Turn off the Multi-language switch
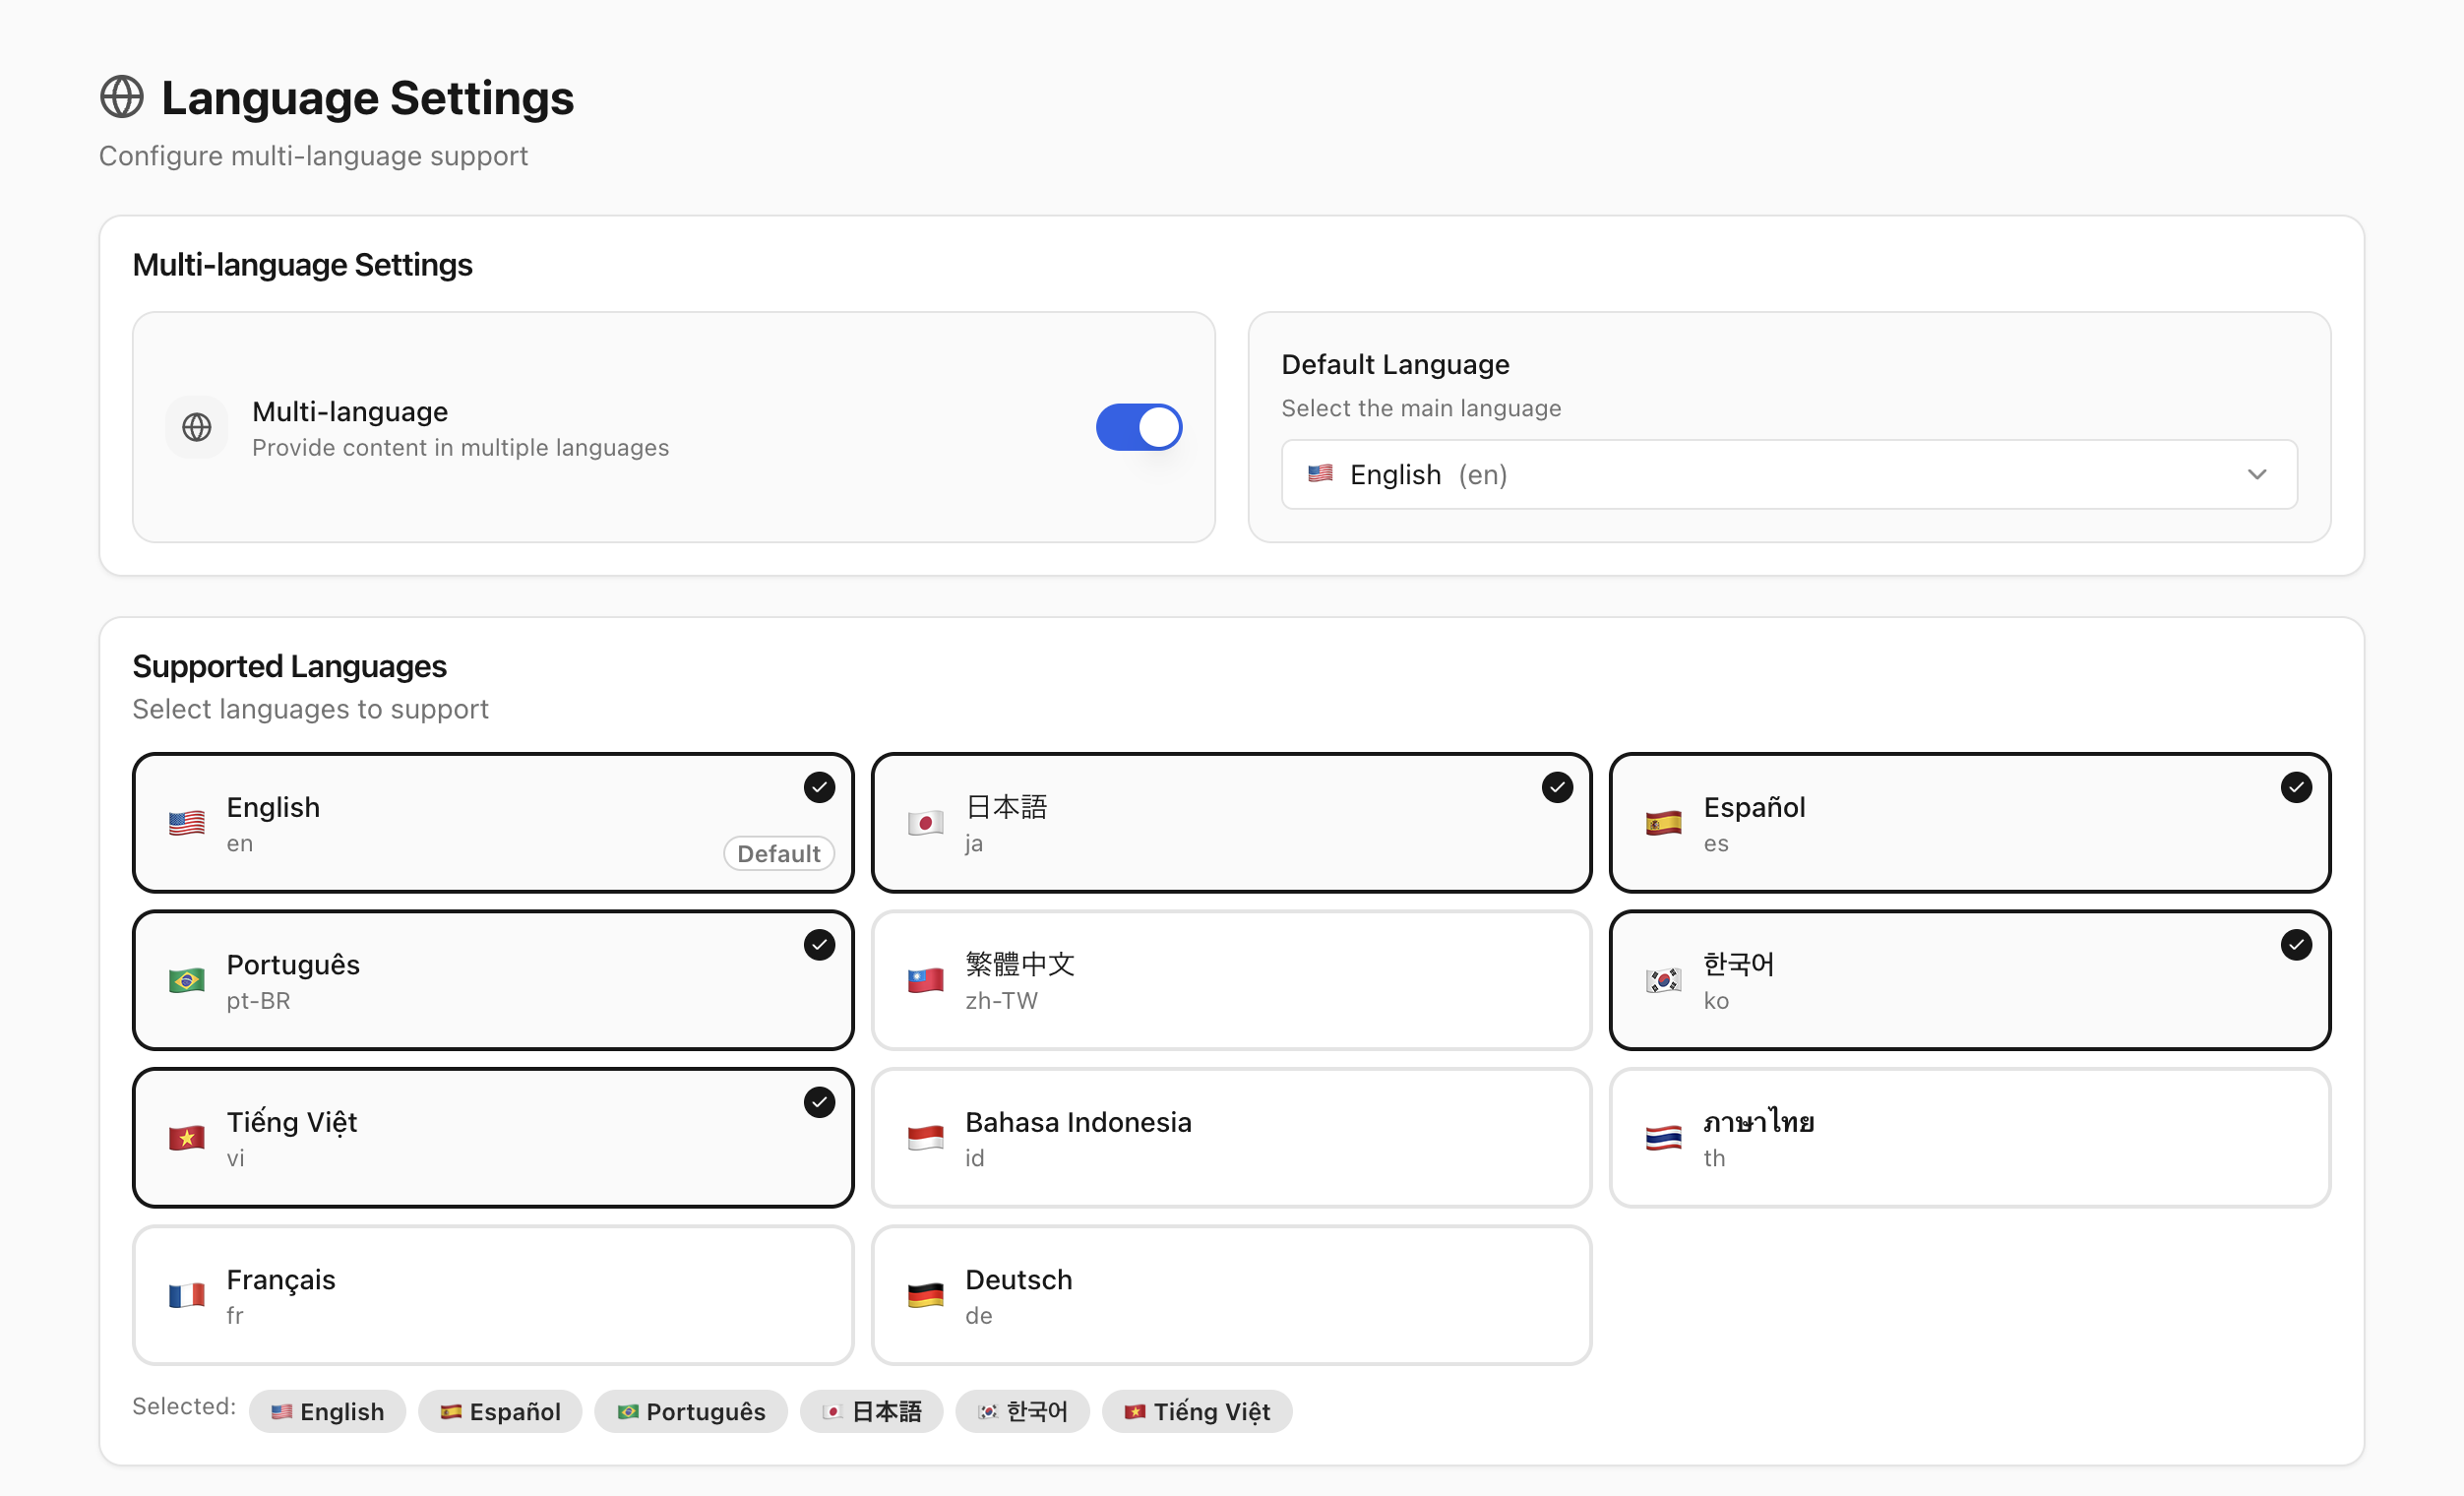The image size is (2464, 1496). click(x=1139, y=428)
